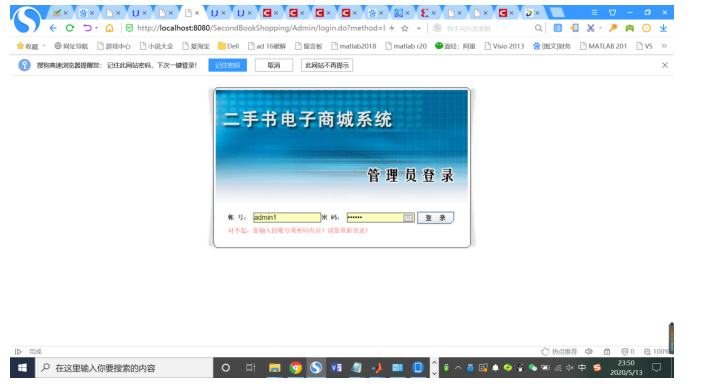Toggle the sidebar panel icon at status bar left
This screenshot has width=704, height=391.
[18, 351]
